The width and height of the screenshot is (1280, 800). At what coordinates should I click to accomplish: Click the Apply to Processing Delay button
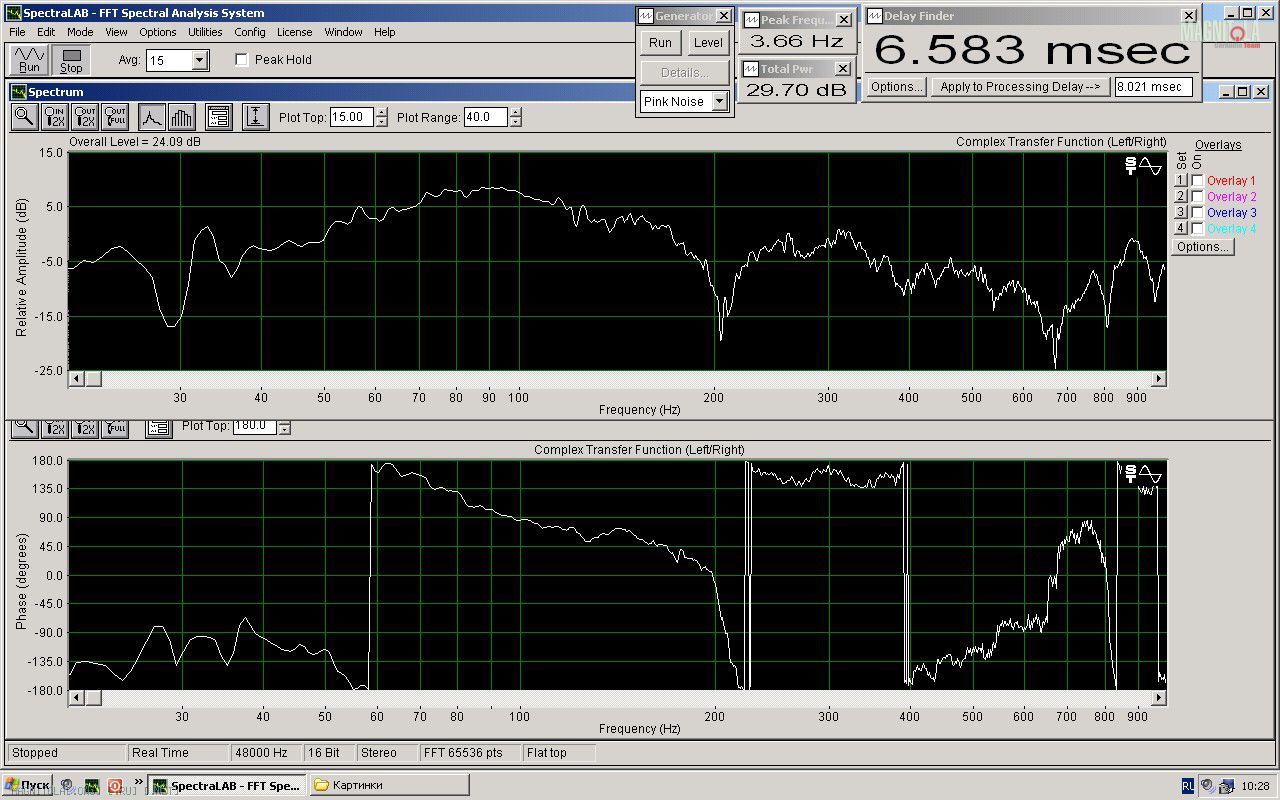coord(1019,87)
